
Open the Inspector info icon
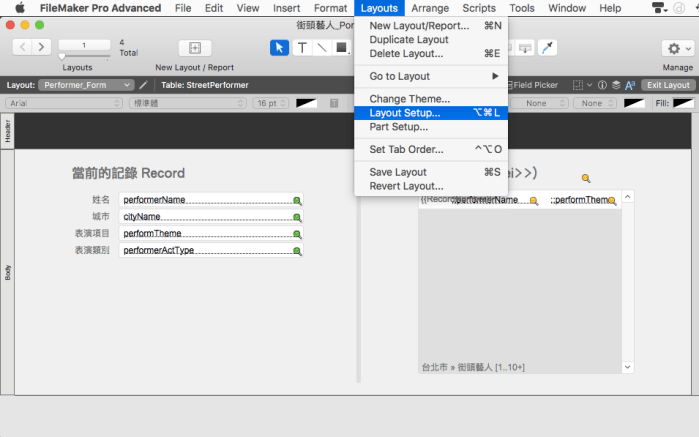click(x=602, y=85)
